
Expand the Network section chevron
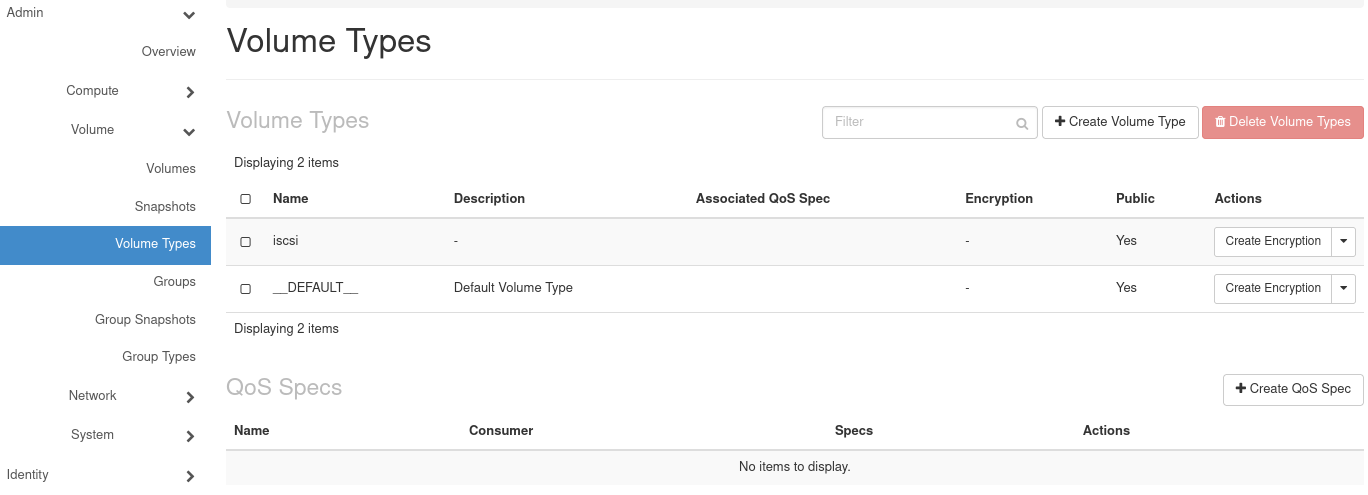point(190,397)
